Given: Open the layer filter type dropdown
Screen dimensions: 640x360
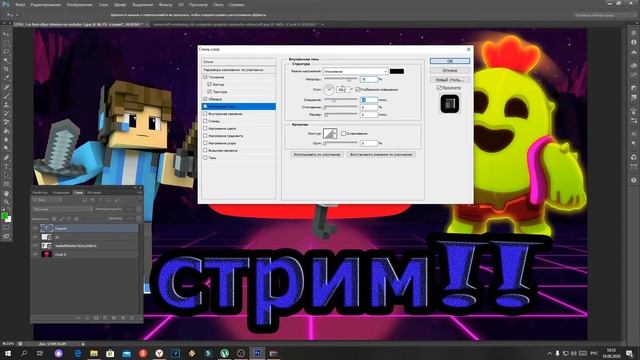Looking at the screenshot, I should tap(47, 200).
